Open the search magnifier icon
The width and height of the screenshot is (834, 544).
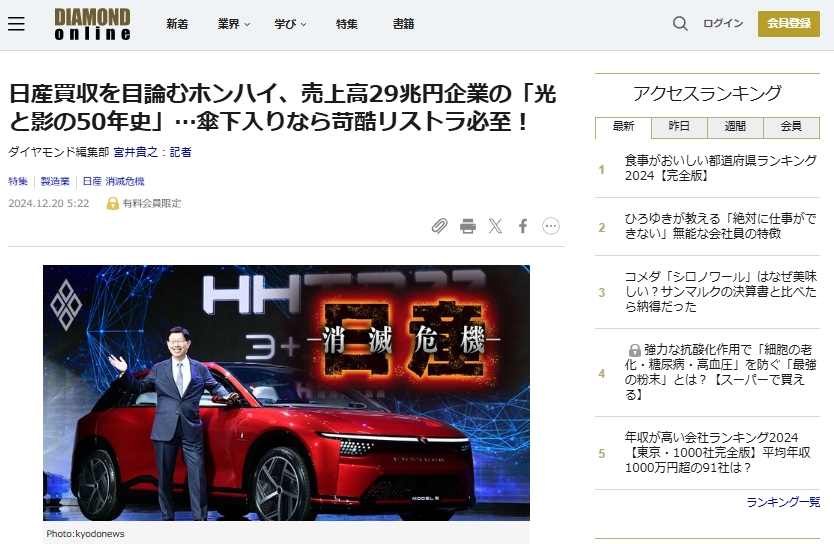(680, 23)
